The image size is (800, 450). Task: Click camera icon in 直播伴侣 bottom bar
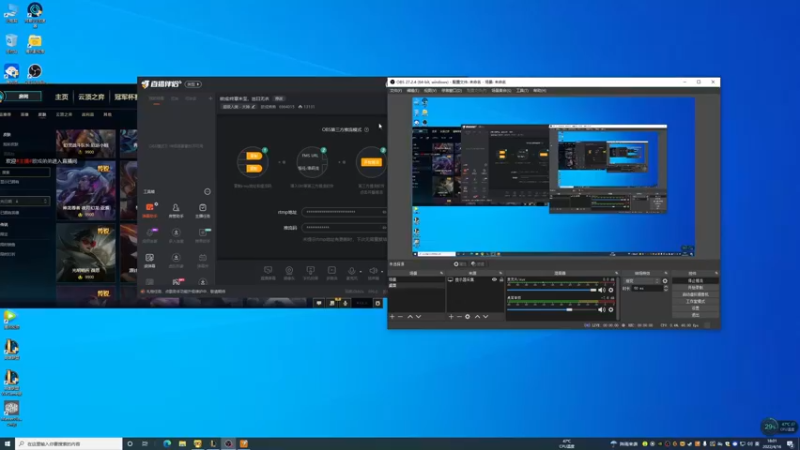click(x=289, y=272)
